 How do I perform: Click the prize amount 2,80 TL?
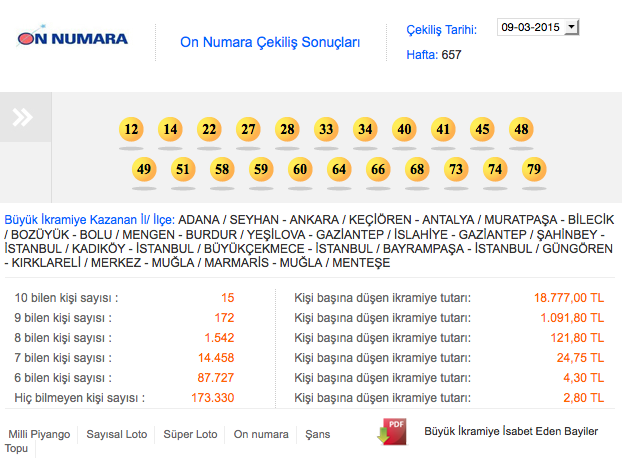point(584,398)
